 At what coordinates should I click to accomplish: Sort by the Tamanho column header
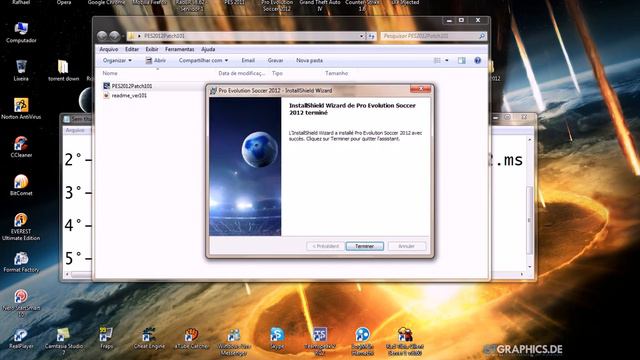click(337, 73)
